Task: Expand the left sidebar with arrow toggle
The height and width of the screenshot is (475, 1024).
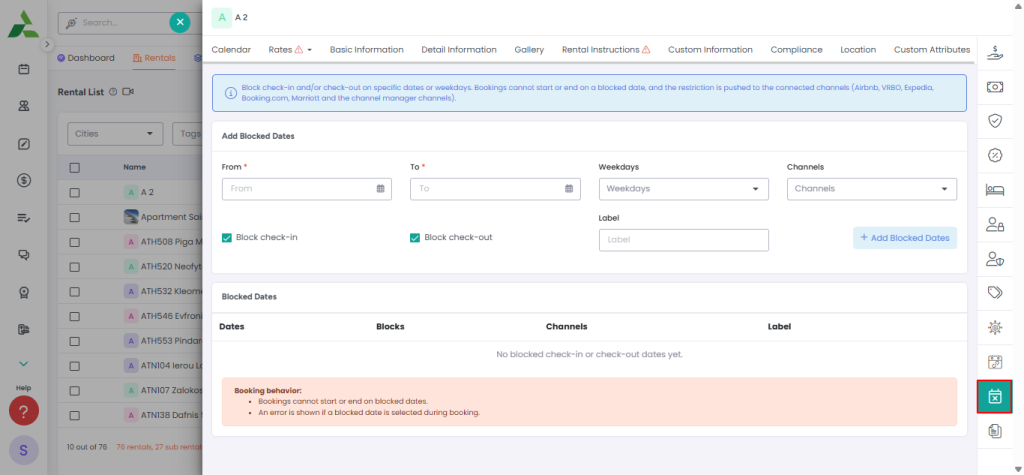Action: [47, 44]
